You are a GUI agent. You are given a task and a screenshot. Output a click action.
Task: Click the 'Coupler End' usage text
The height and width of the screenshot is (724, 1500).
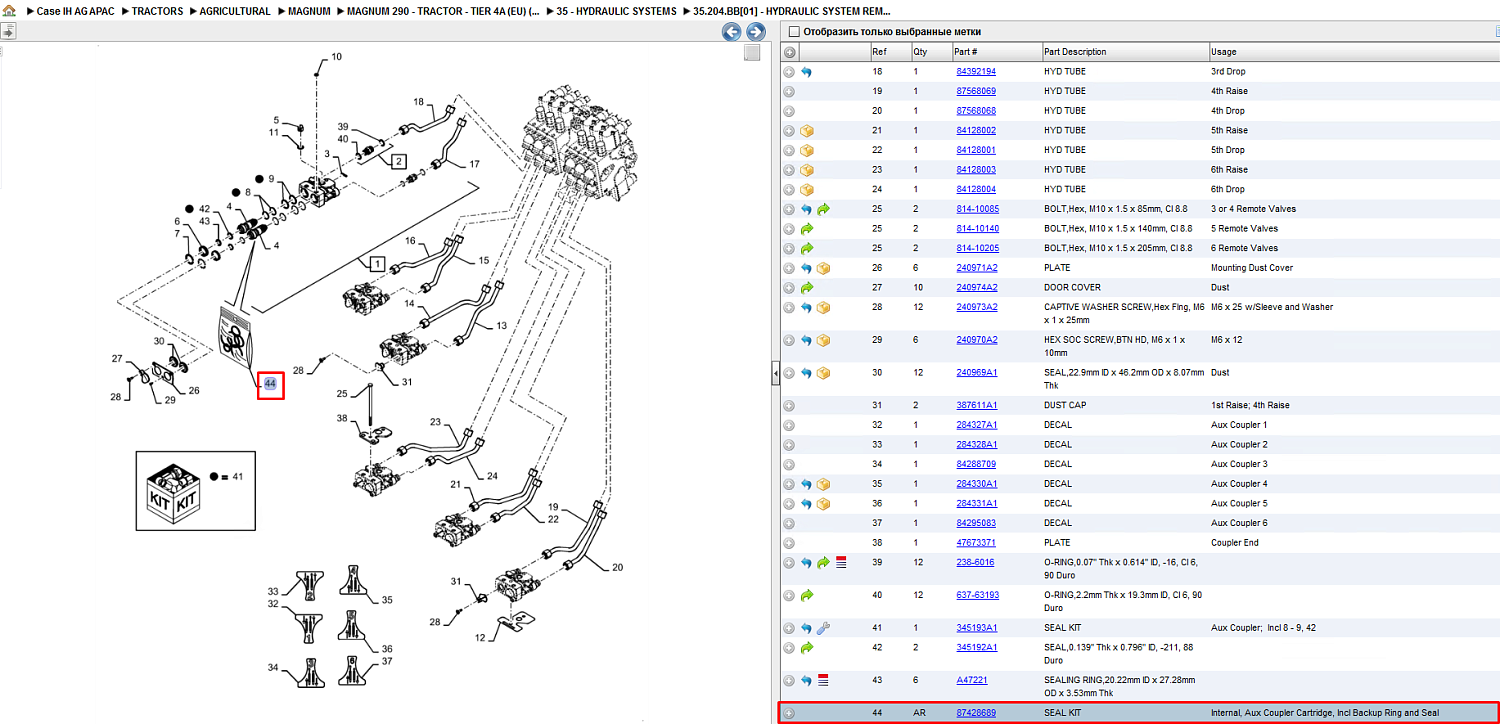[x=1235, y=543]
